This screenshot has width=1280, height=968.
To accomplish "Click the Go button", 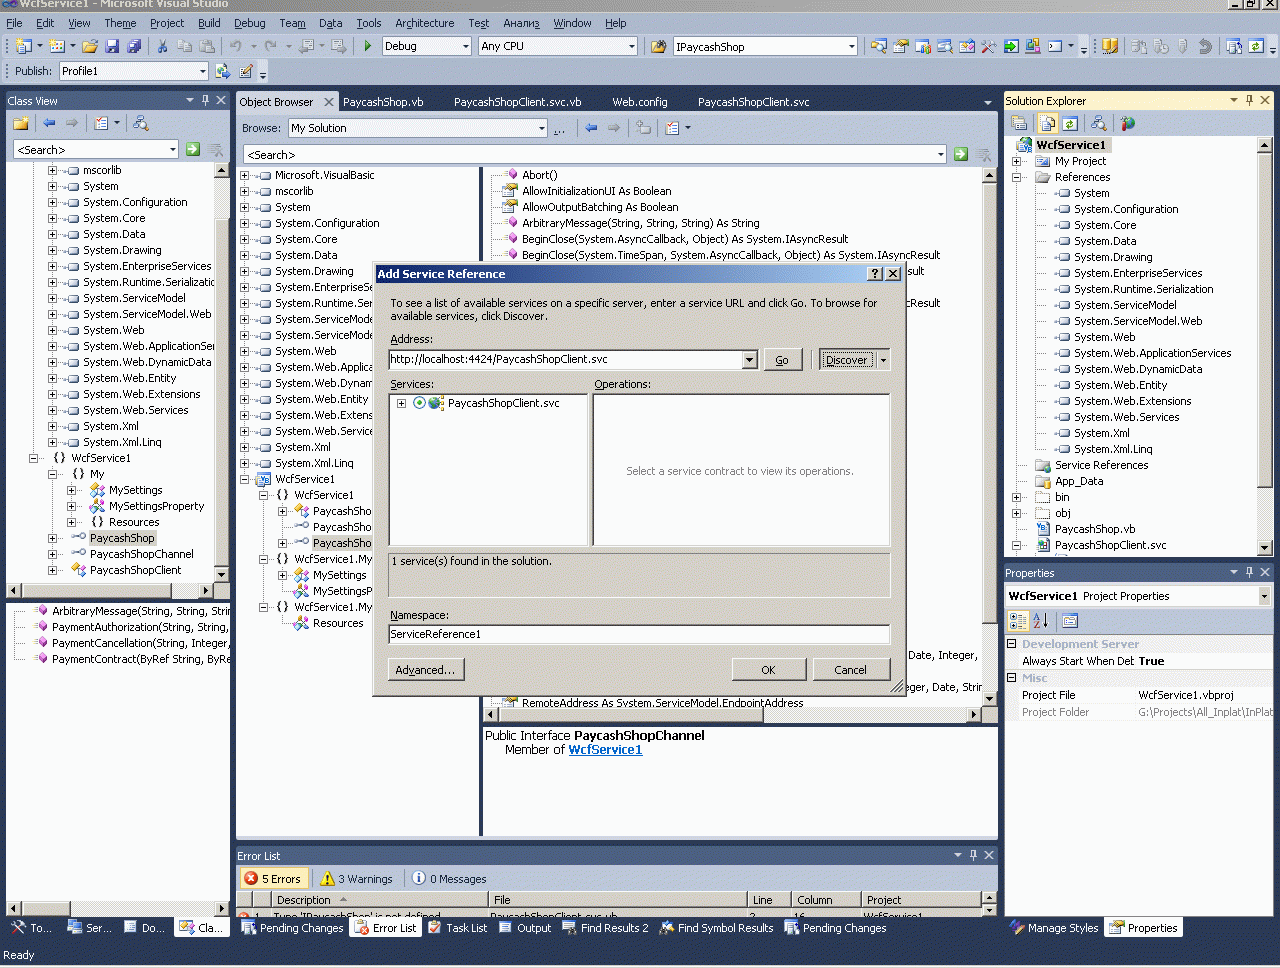I will coord(782,360).
